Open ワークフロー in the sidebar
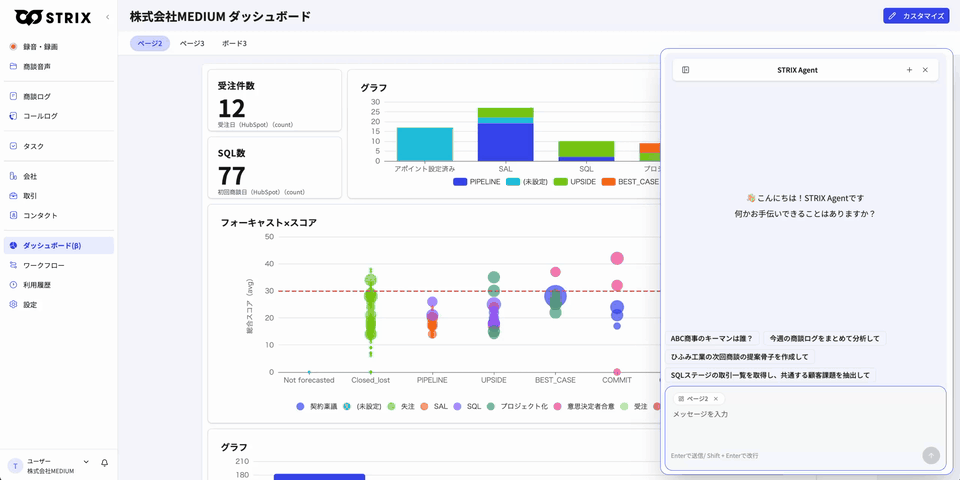This screenshot has height=480, width=960. 59,265
